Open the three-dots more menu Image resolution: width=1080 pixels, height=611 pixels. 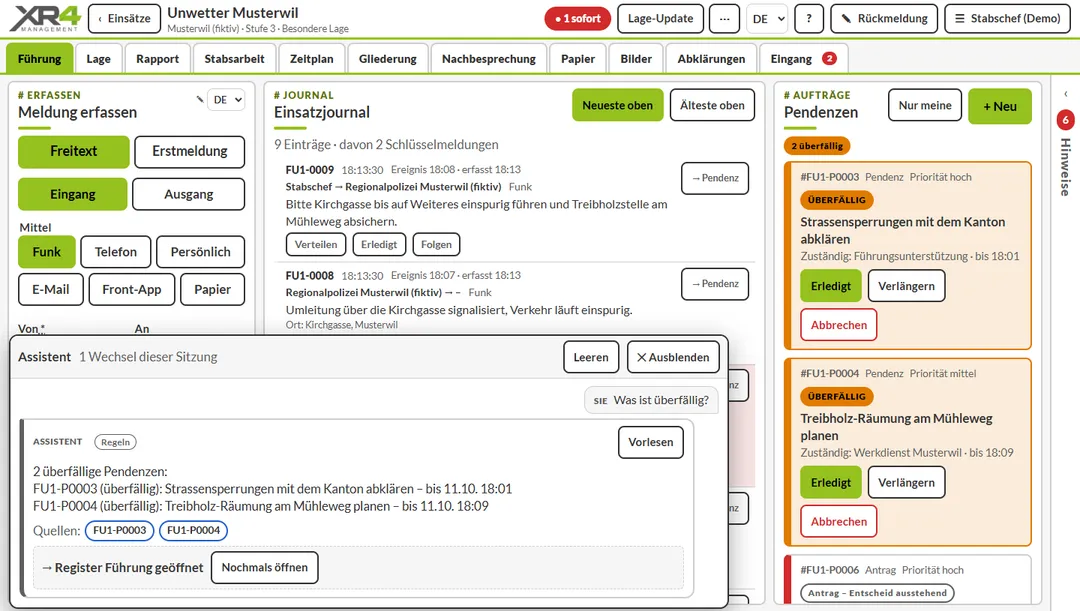(x=725, y=19)
